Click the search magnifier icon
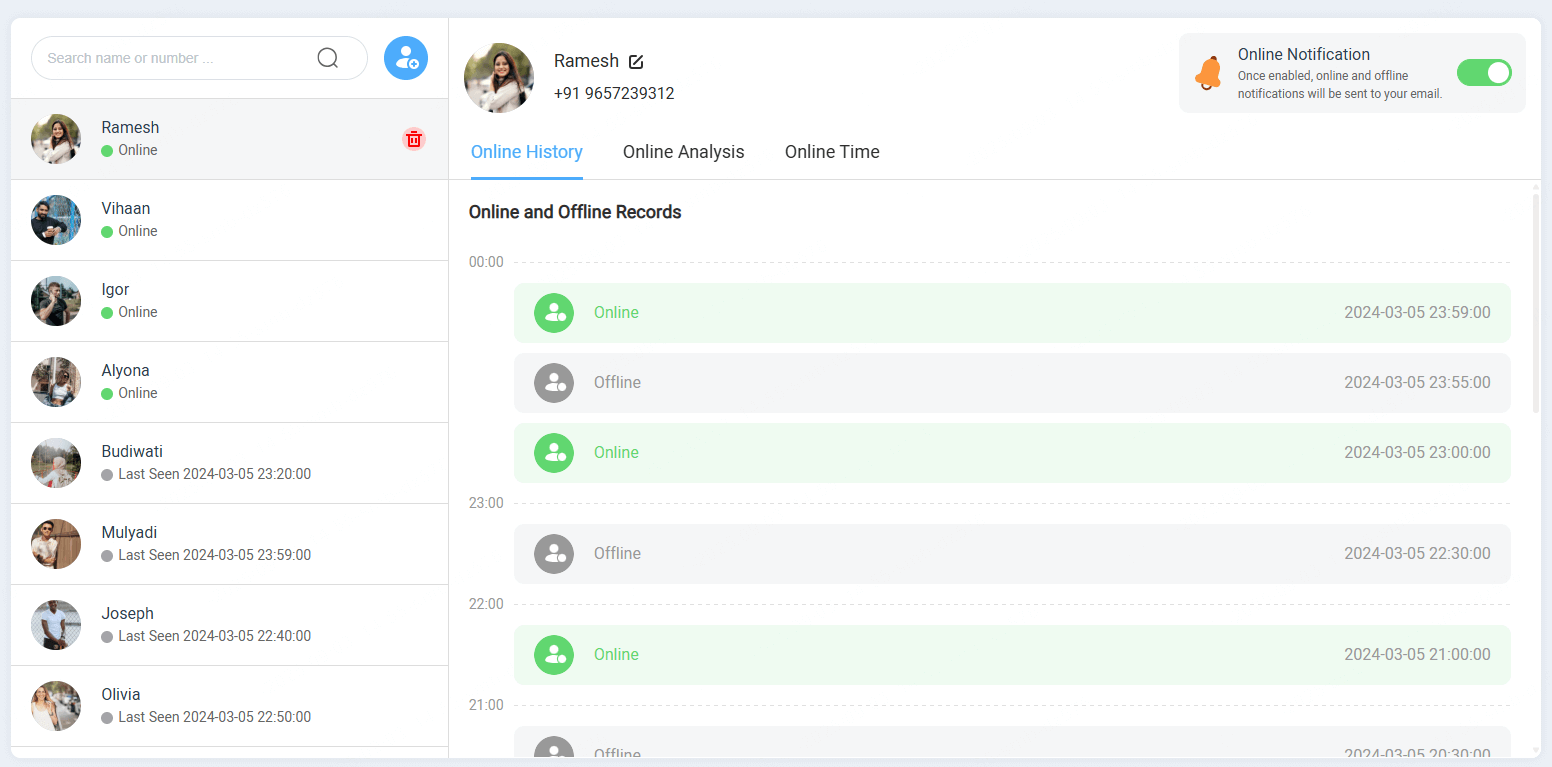 point(327,58)
